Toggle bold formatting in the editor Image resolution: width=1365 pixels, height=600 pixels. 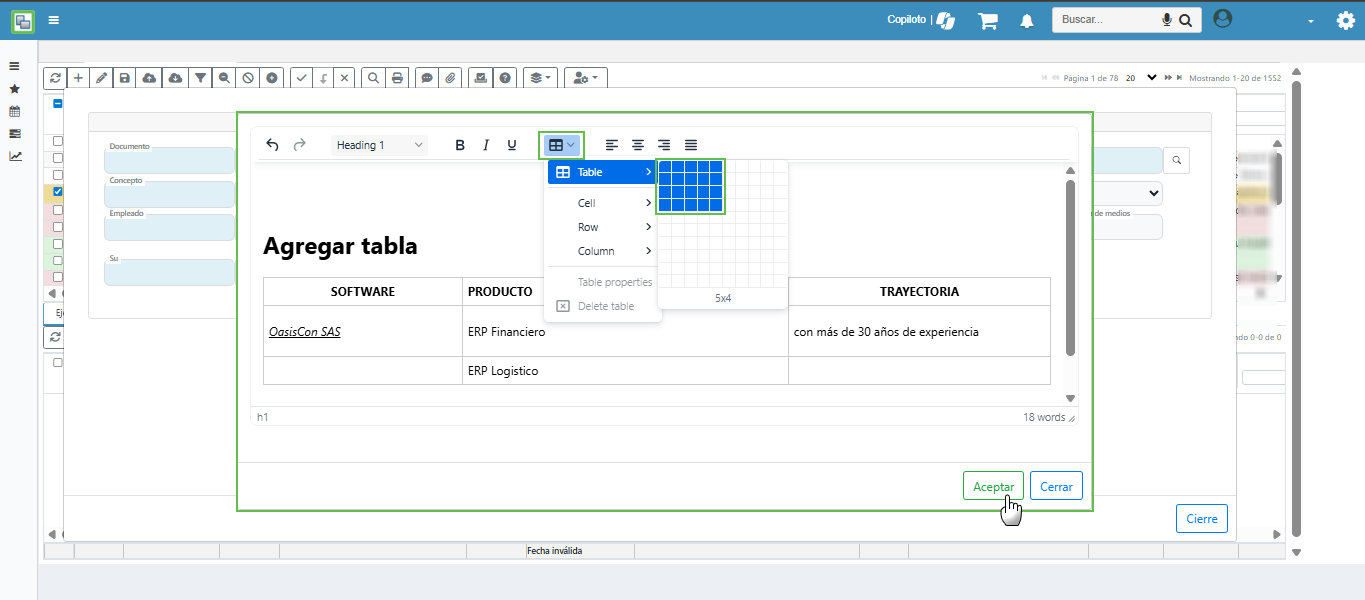460,145
